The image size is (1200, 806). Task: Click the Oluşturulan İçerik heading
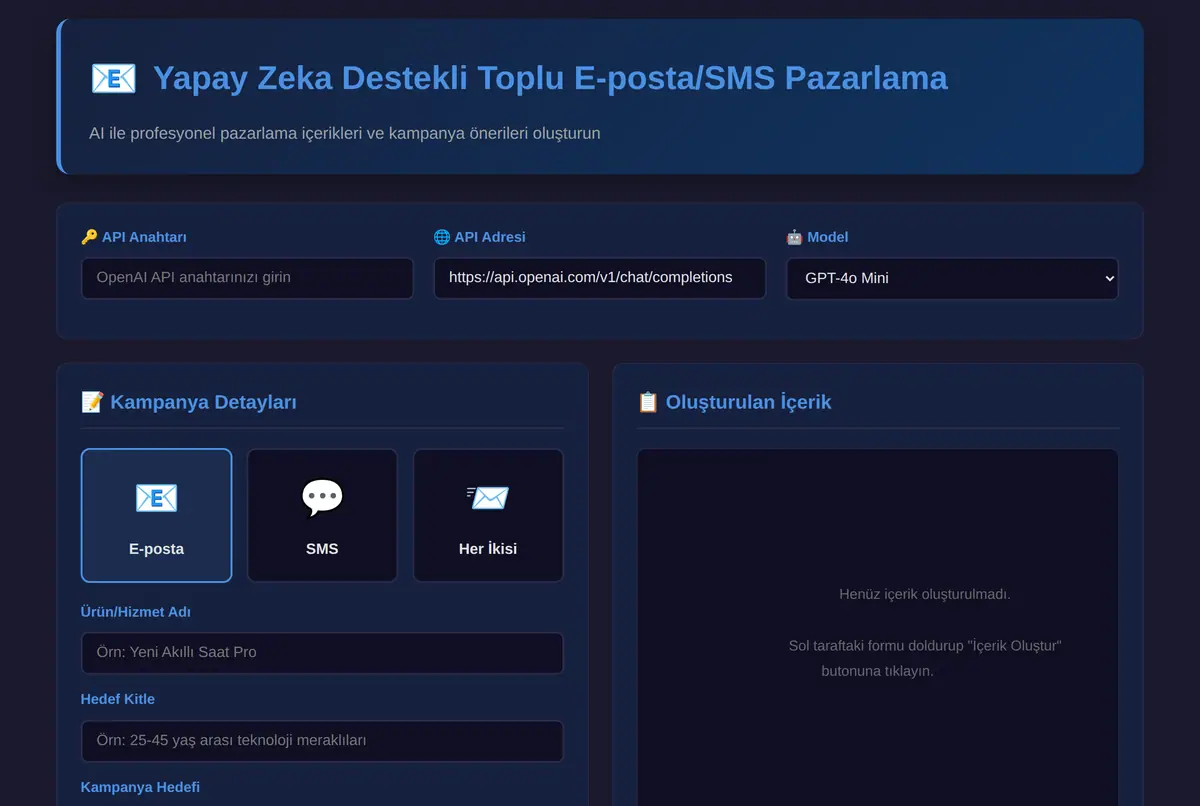point(748,402)
